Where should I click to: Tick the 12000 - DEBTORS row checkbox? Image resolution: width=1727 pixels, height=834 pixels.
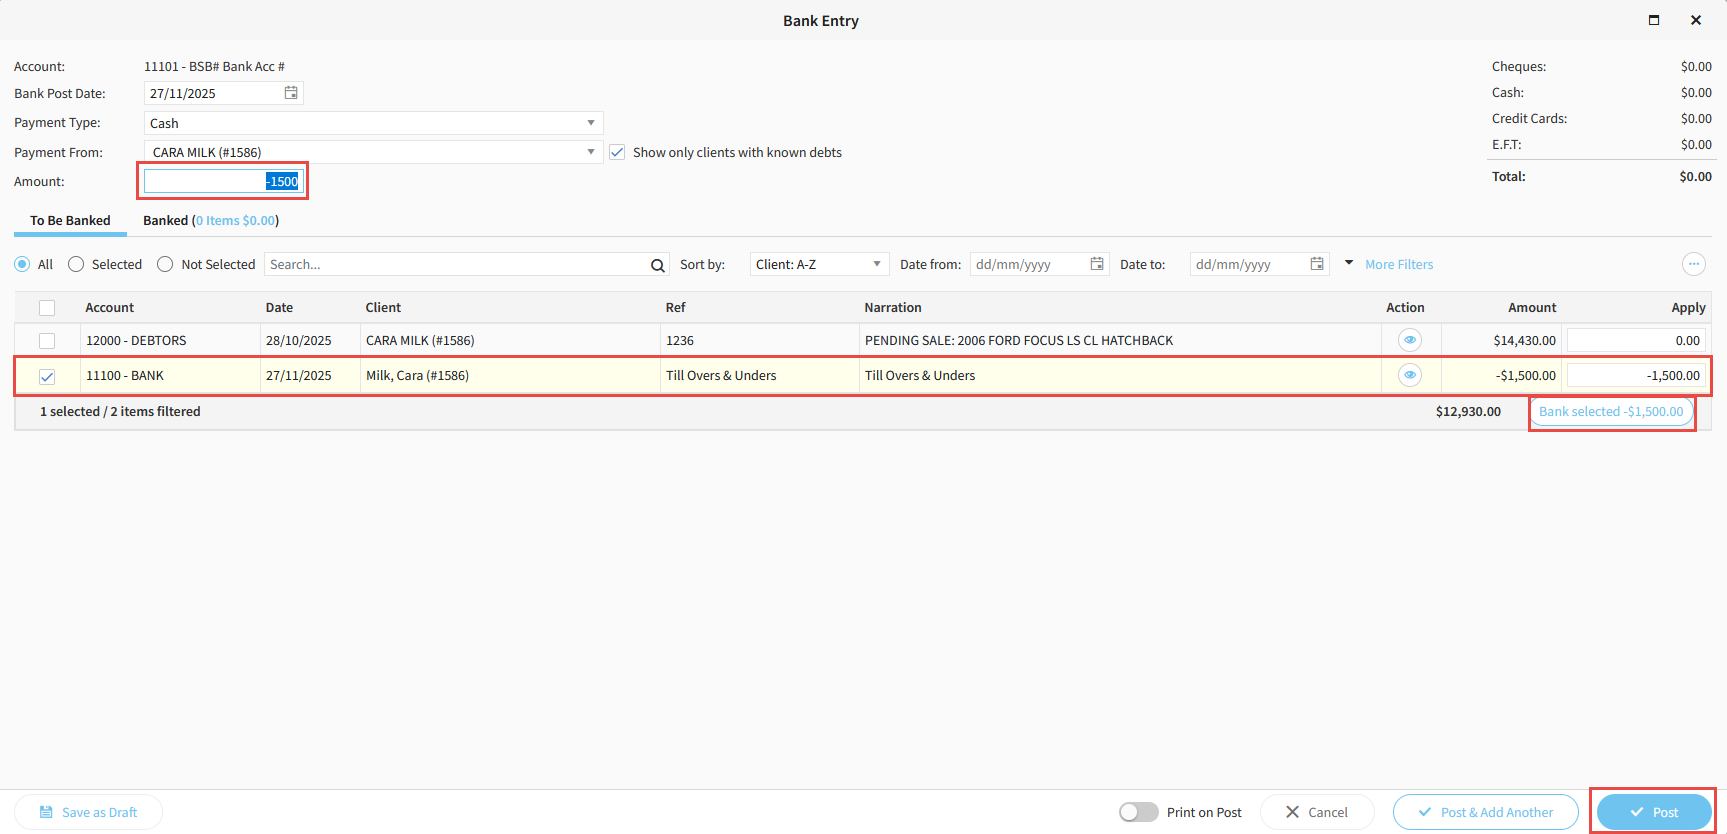click(47, 341)
